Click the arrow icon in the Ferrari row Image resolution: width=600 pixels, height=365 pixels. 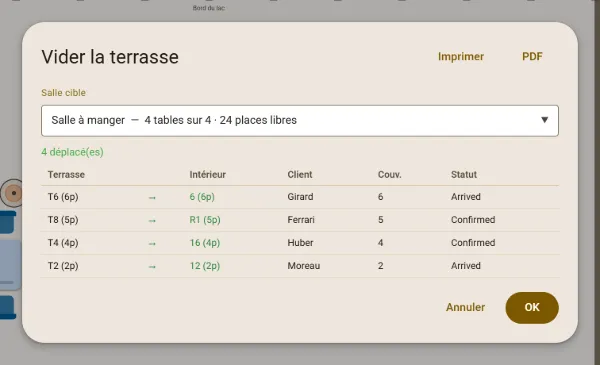pyautogui.click(x=152, y=221)
